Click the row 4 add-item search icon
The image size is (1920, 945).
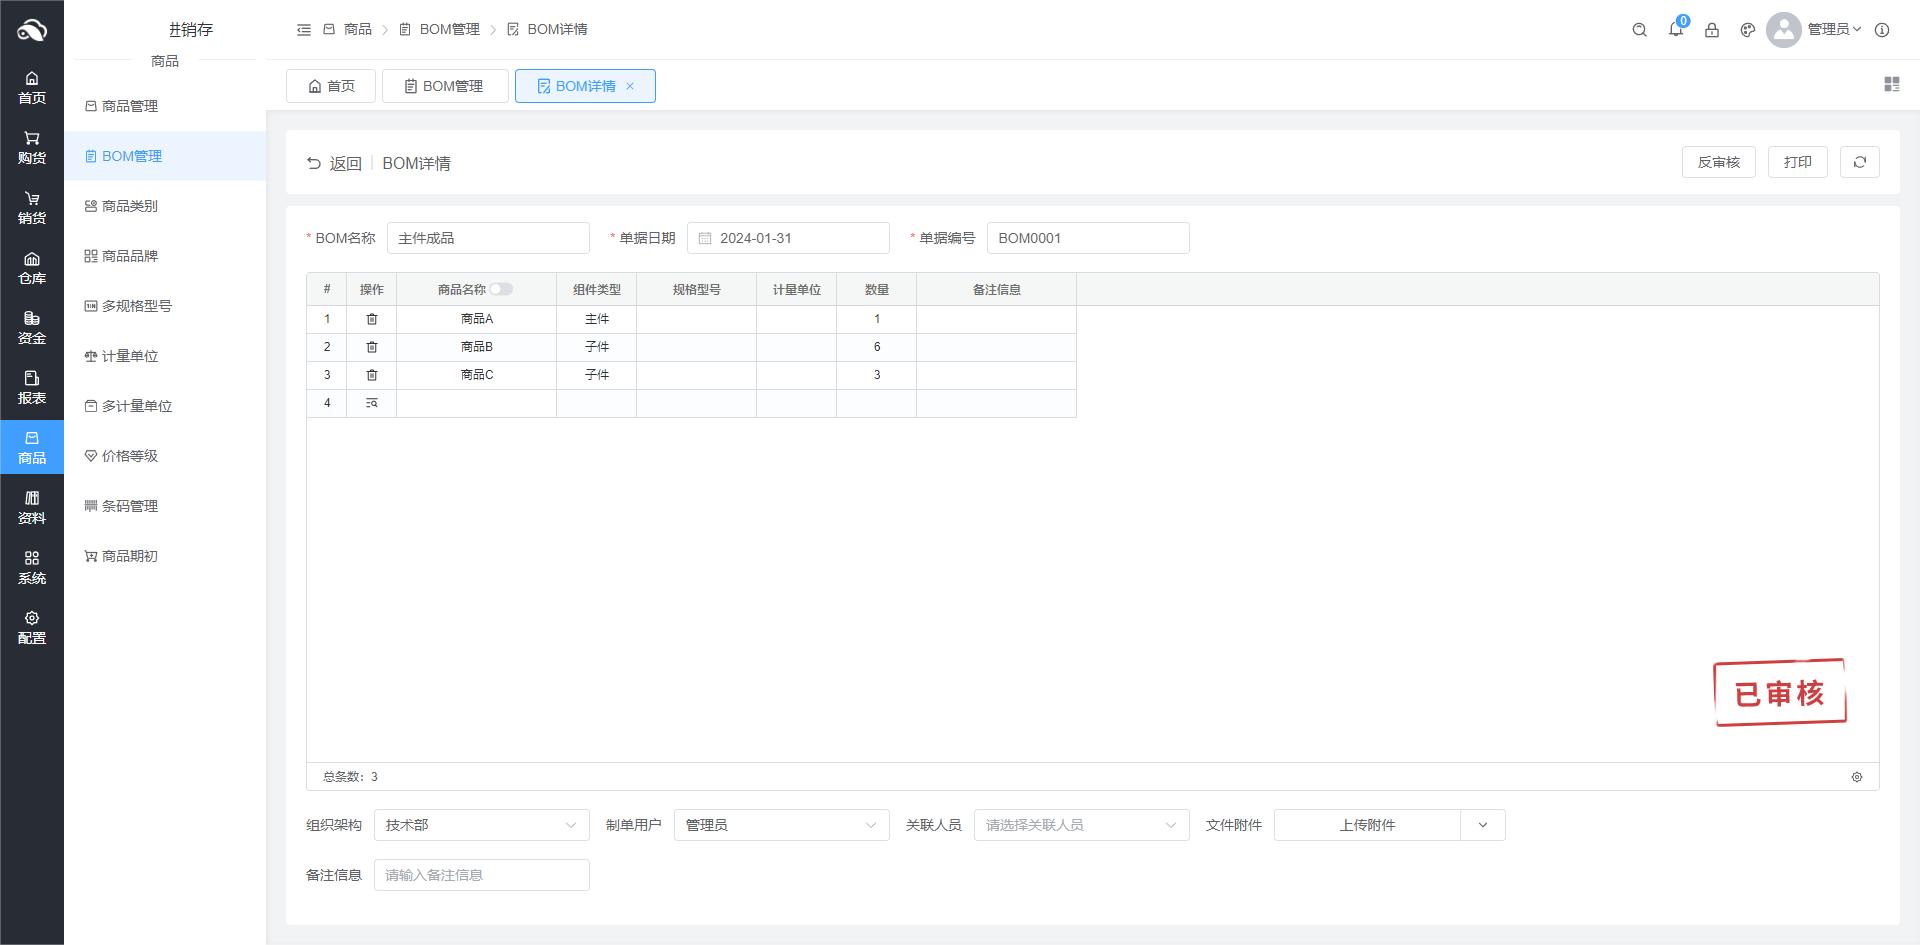point(372,403)
